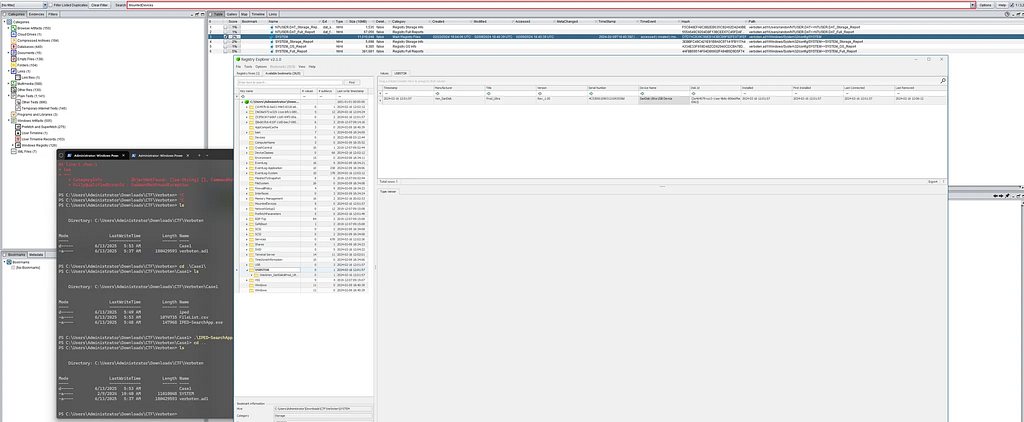Open the Tools menu in Registry Explorer
The image size is (1024, 422).
248,67
